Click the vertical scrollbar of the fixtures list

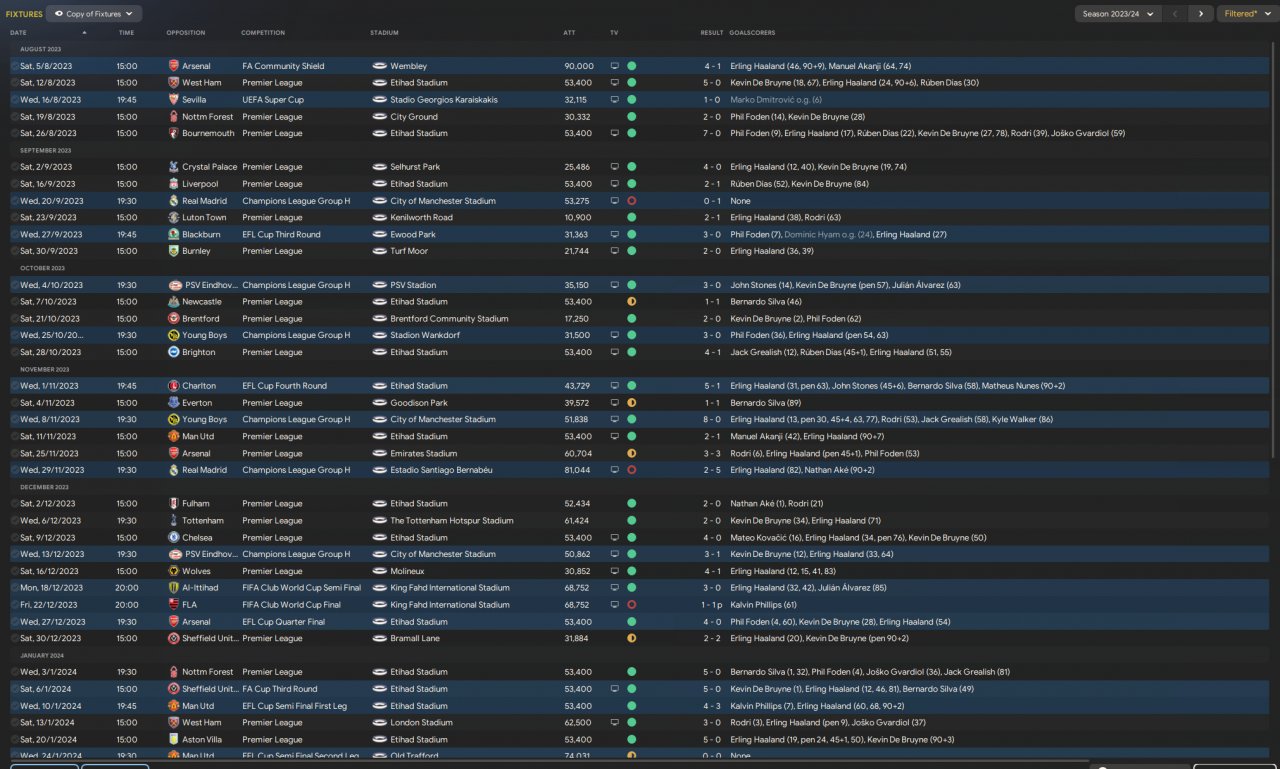(x=1273, y=249)
